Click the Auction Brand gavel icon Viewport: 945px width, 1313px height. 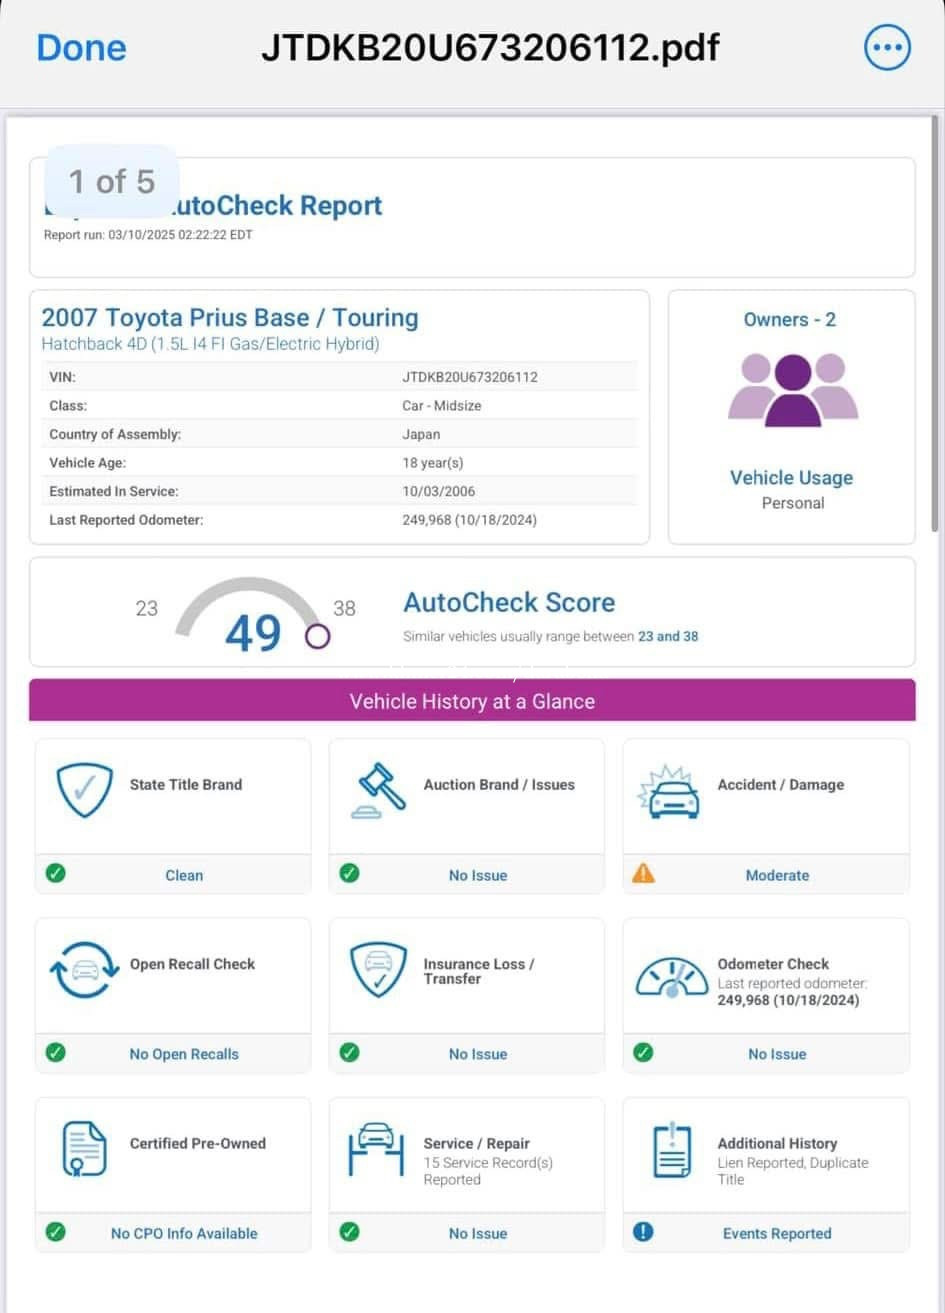pyautogui.click(x=379, y=790)
